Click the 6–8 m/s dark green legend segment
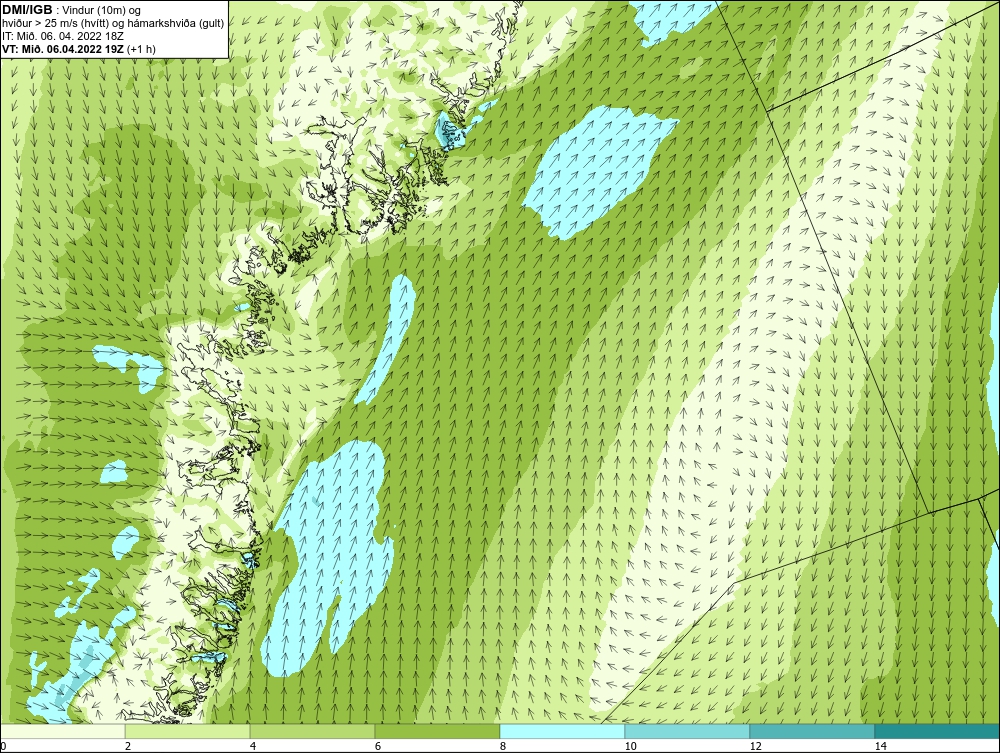Image resolution: width=1000 pixels, height=753 pixels. (x=438, y=731)
